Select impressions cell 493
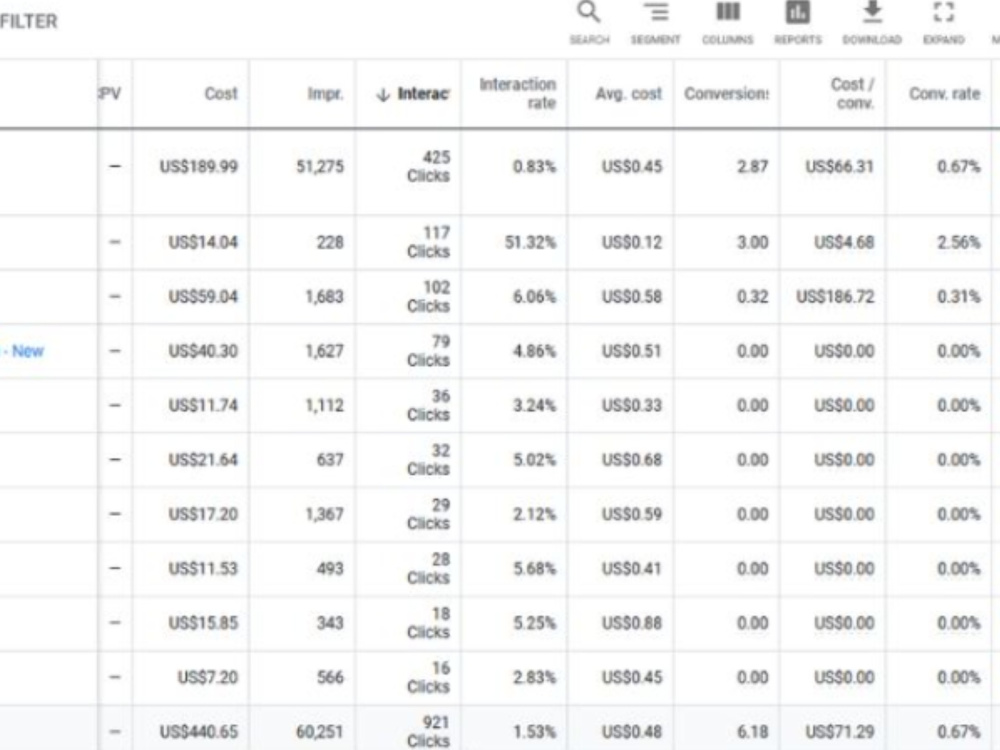This screenshot has width=1000, height=750. coord(330,568)
